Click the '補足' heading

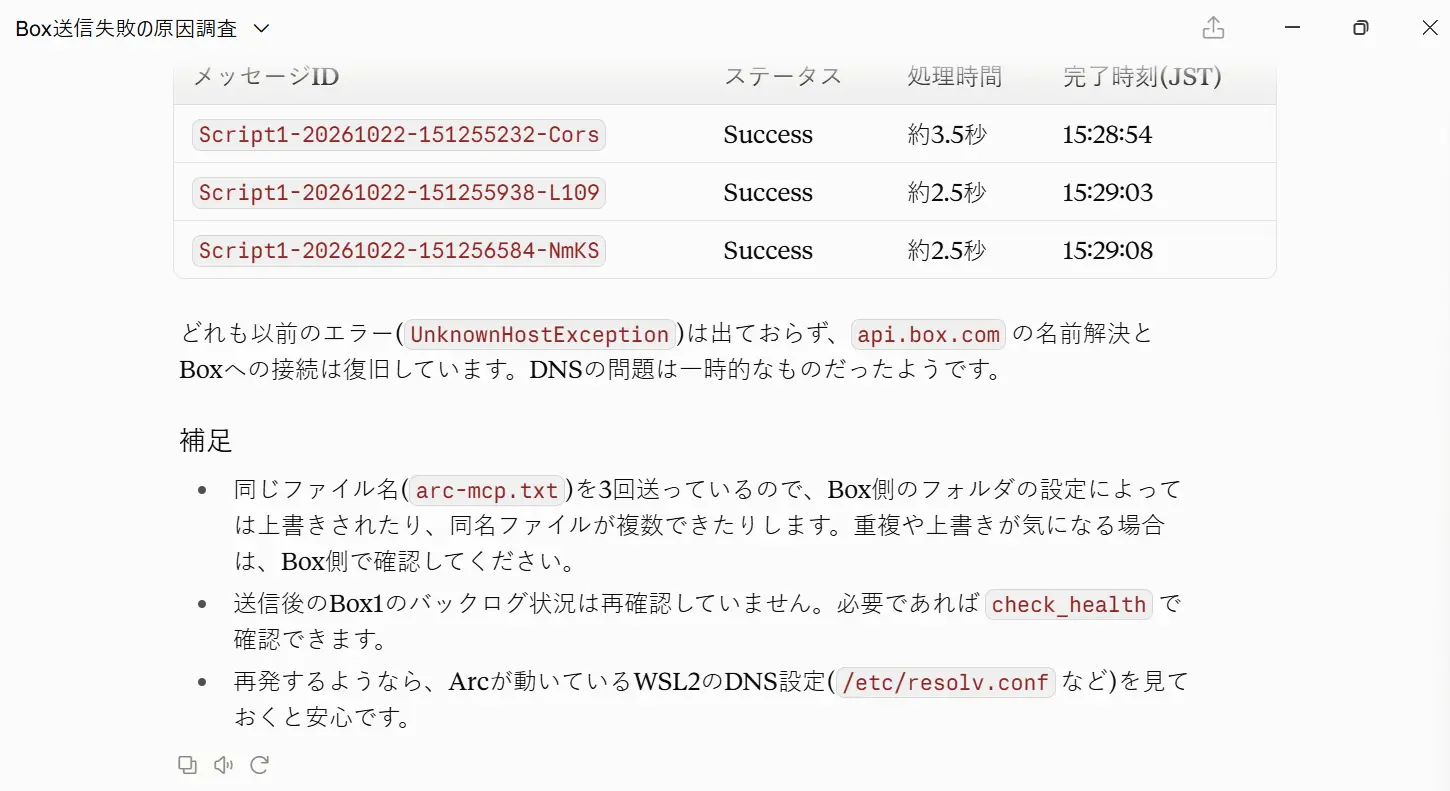[x=206, y=440]
